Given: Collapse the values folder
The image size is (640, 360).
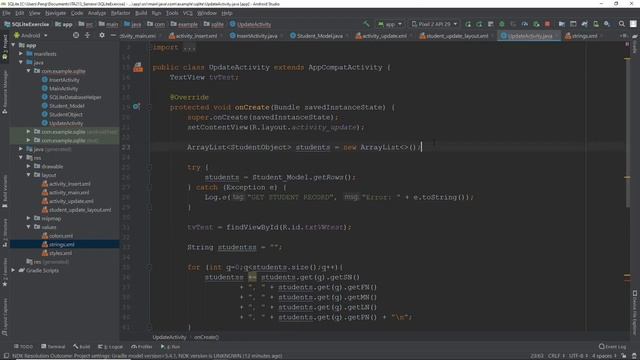Looking at the screenshot, I should pyautogui.click(x=29, y=227).
